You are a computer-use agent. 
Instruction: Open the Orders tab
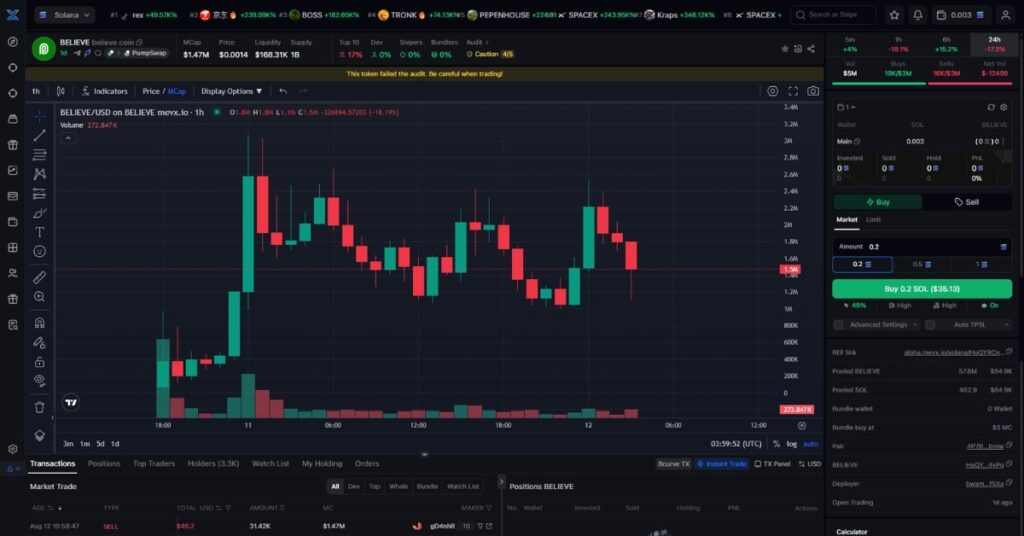coord(366,464)
